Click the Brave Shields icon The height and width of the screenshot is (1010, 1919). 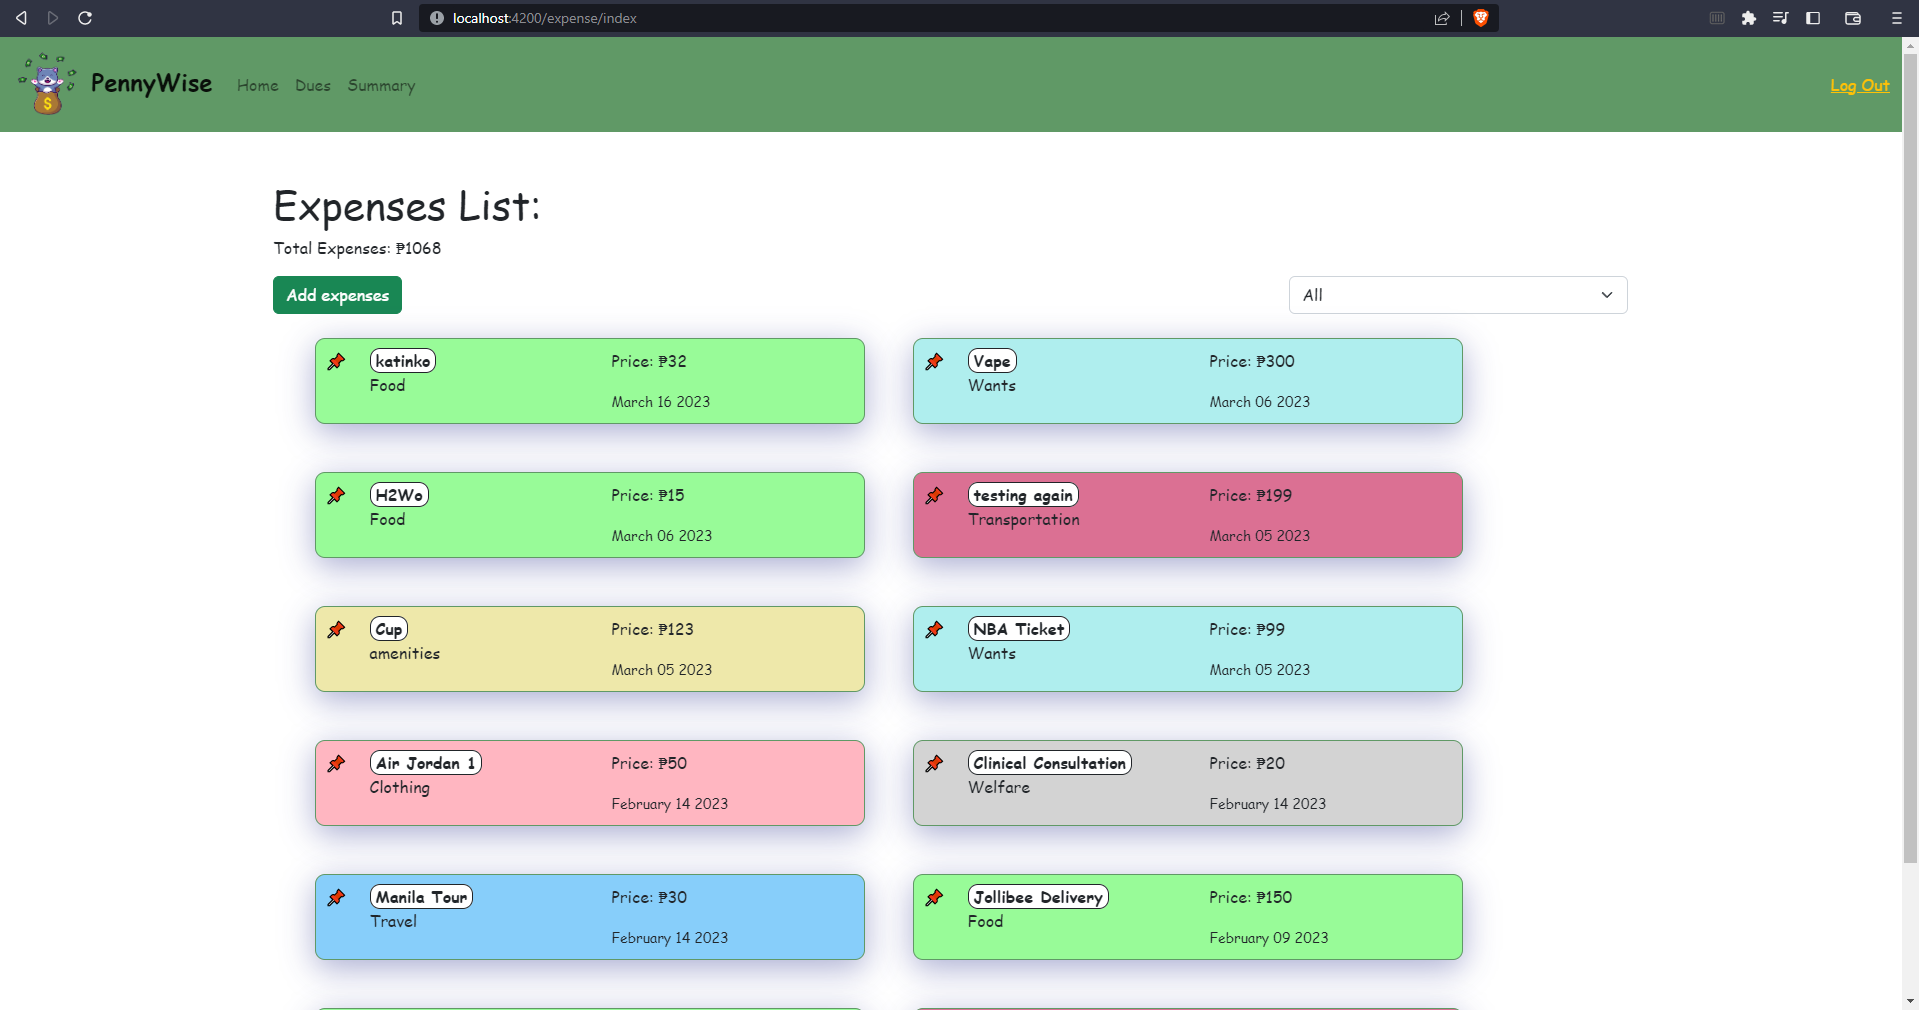[x=1481, y=18]
